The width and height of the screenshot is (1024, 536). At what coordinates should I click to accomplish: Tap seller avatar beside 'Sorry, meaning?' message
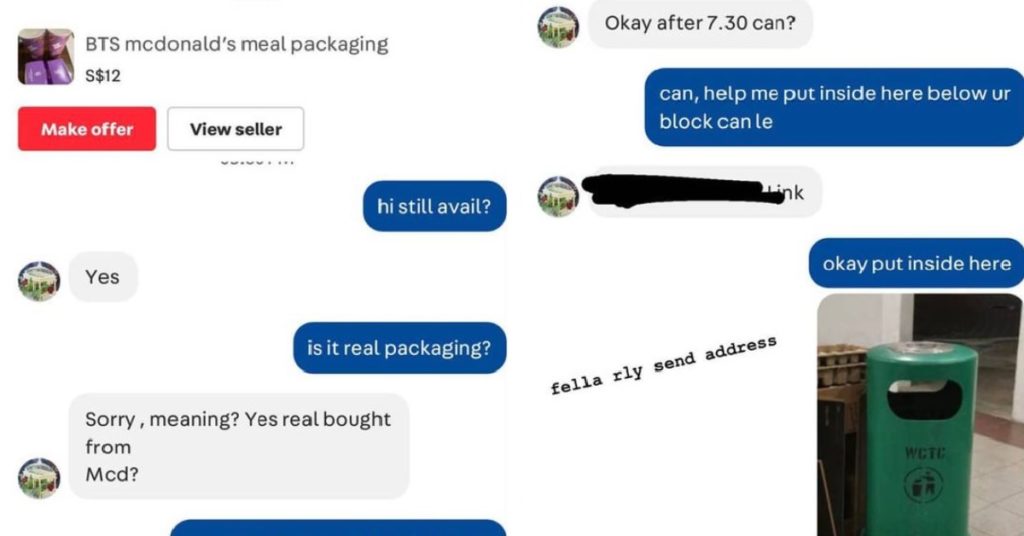click(x=39, y=478)
